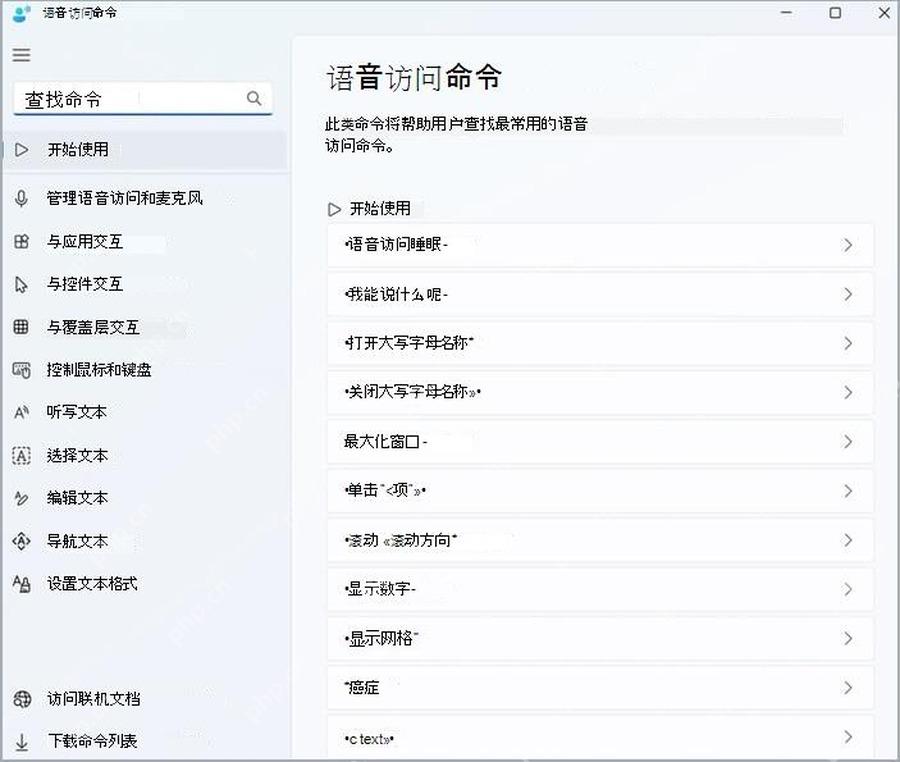Expand the 显示网格 command chevron
The width and height of the screenshot is (900, 762).
click(848, 639)
